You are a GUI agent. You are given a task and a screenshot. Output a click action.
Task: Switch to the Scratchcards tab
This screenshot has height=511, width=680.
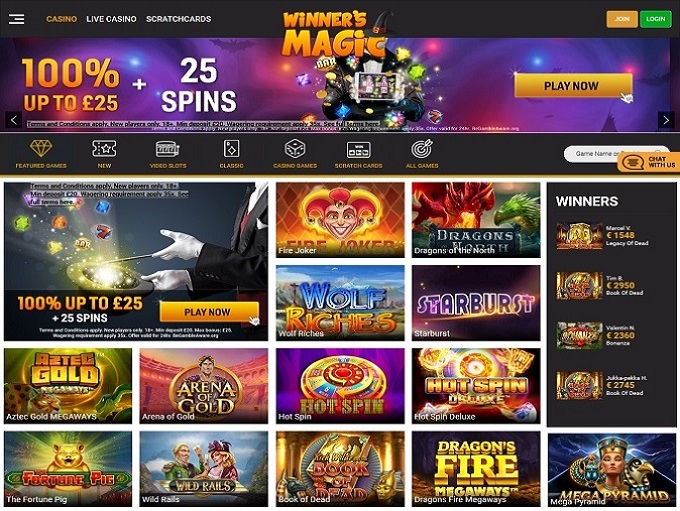click(179, 19)
